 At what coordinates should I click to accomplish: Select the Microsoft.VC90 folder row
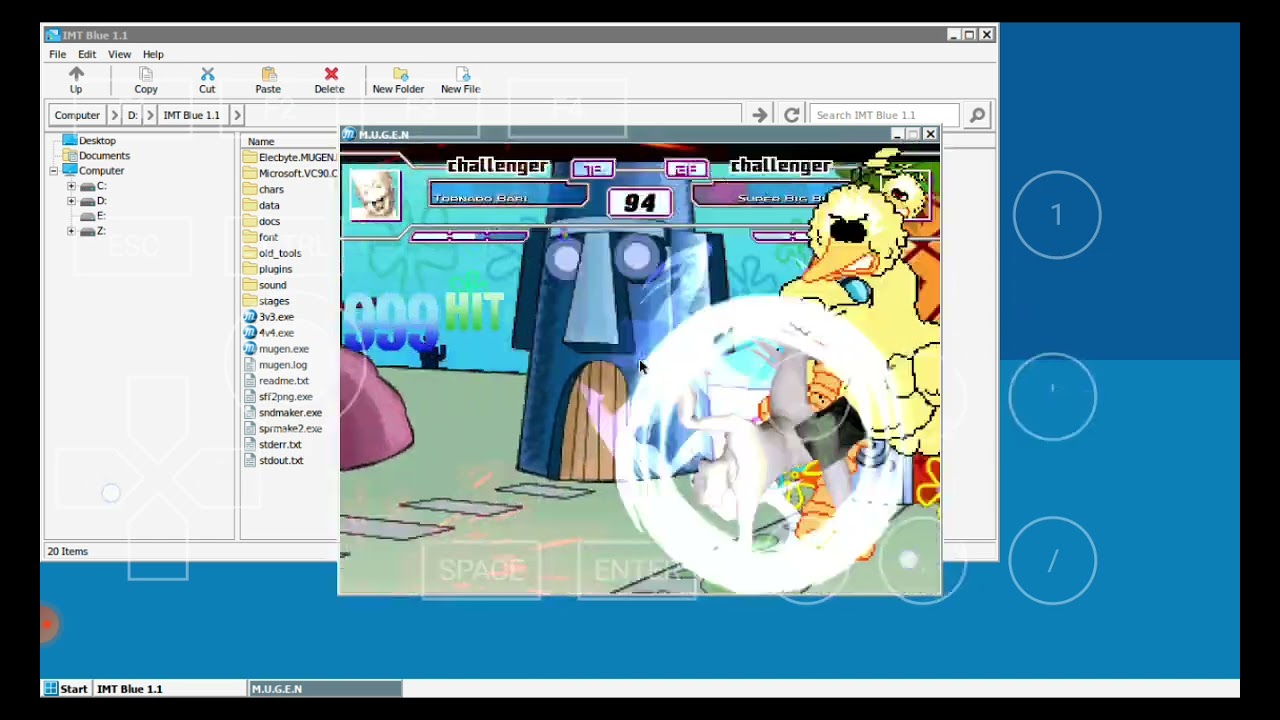tap(290, 173)
